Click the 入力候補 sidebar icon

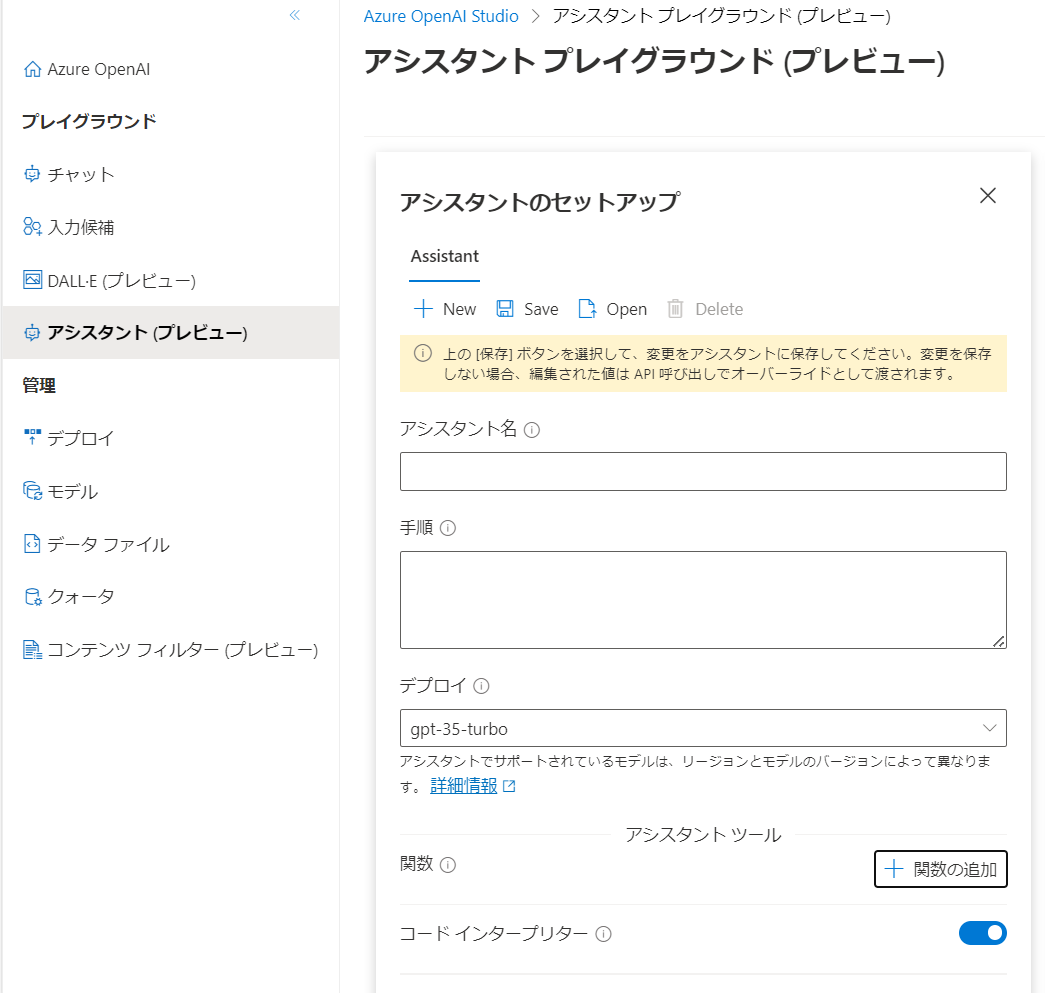click(32, 227)
